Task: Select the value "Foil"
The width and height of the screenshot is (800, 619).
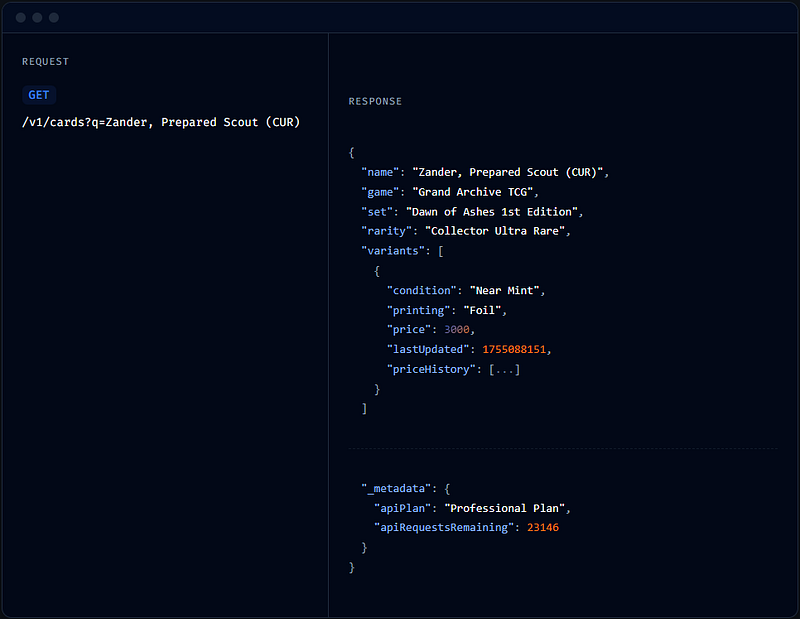Action: coord(482,311)
